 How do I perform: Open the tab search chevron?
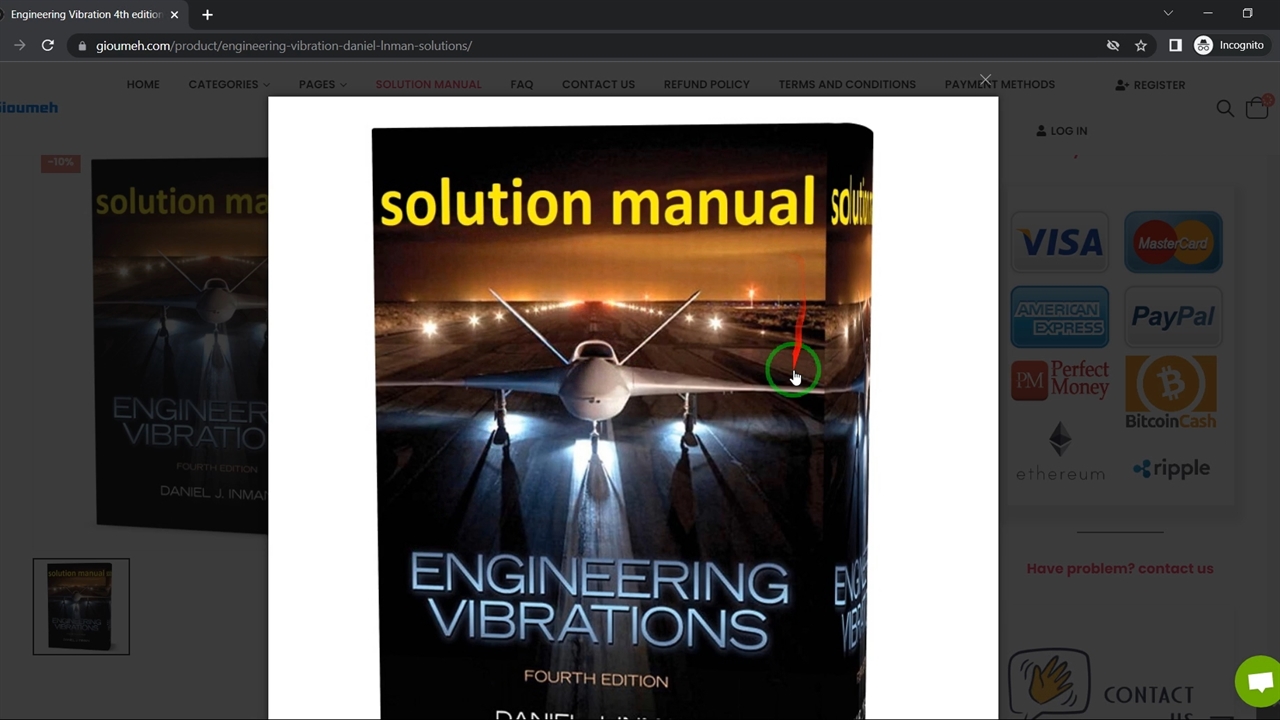coord(1168,13)
